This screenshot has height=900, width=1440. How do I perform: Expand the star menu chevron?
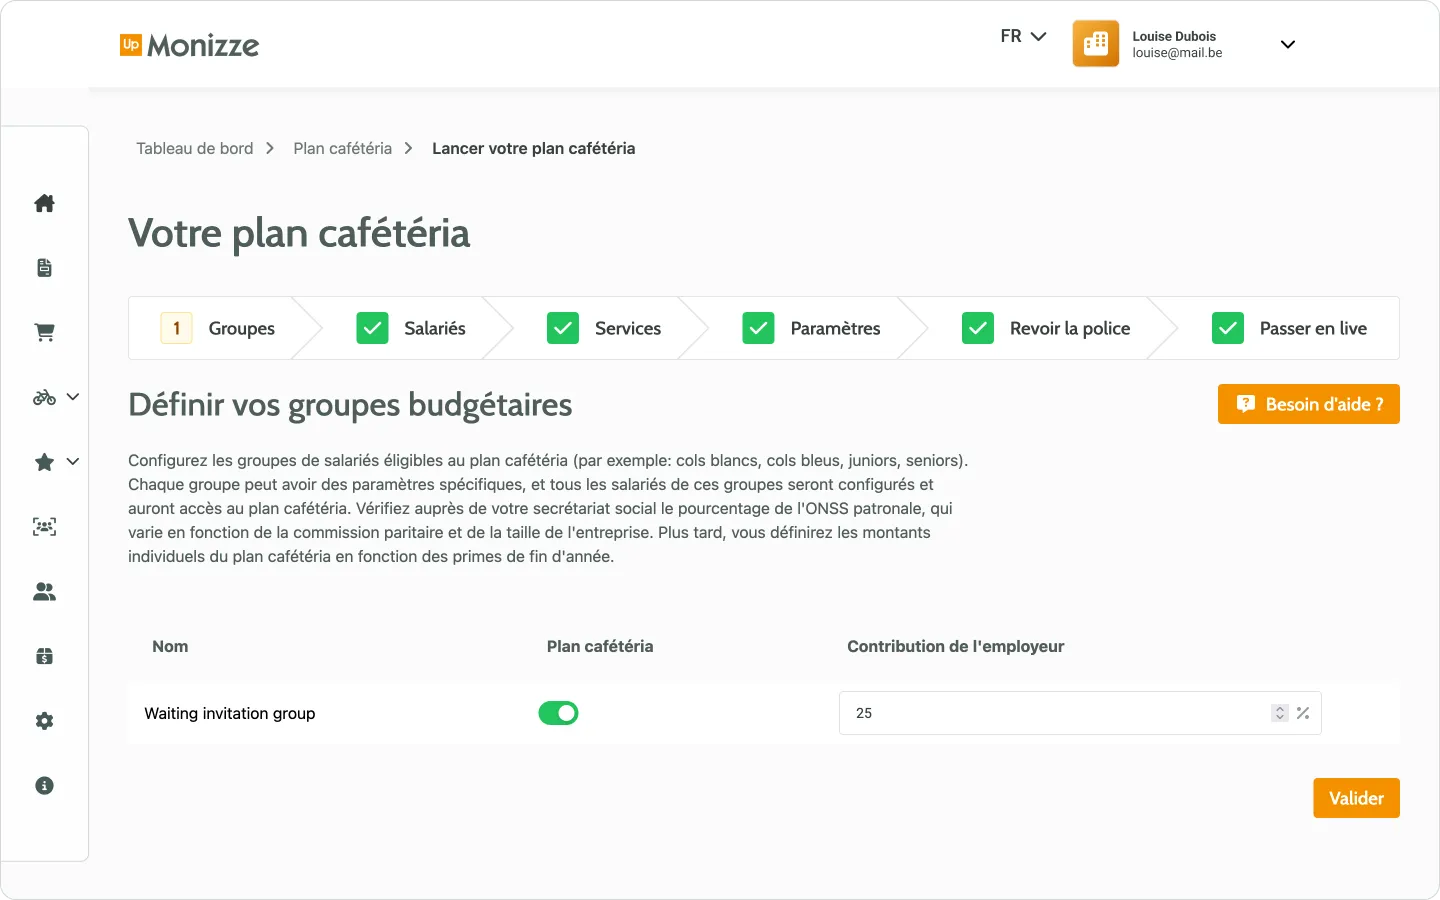[72, 462]
